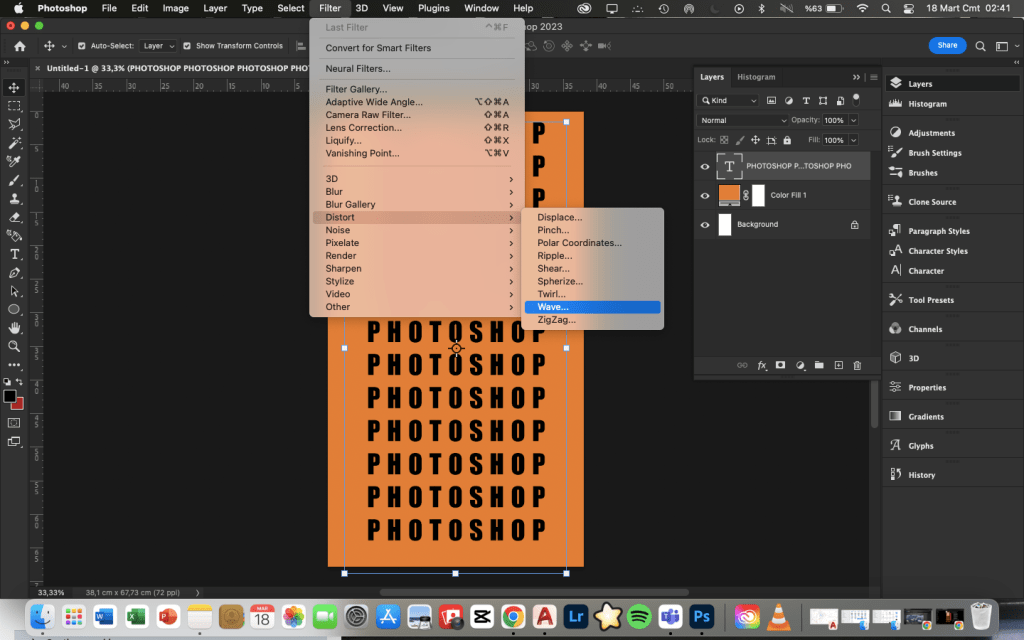The width and height of the screenshot is (1024, 640).
Task: Open the Normal blend mode dropdown
Action: tap(742, 120)
